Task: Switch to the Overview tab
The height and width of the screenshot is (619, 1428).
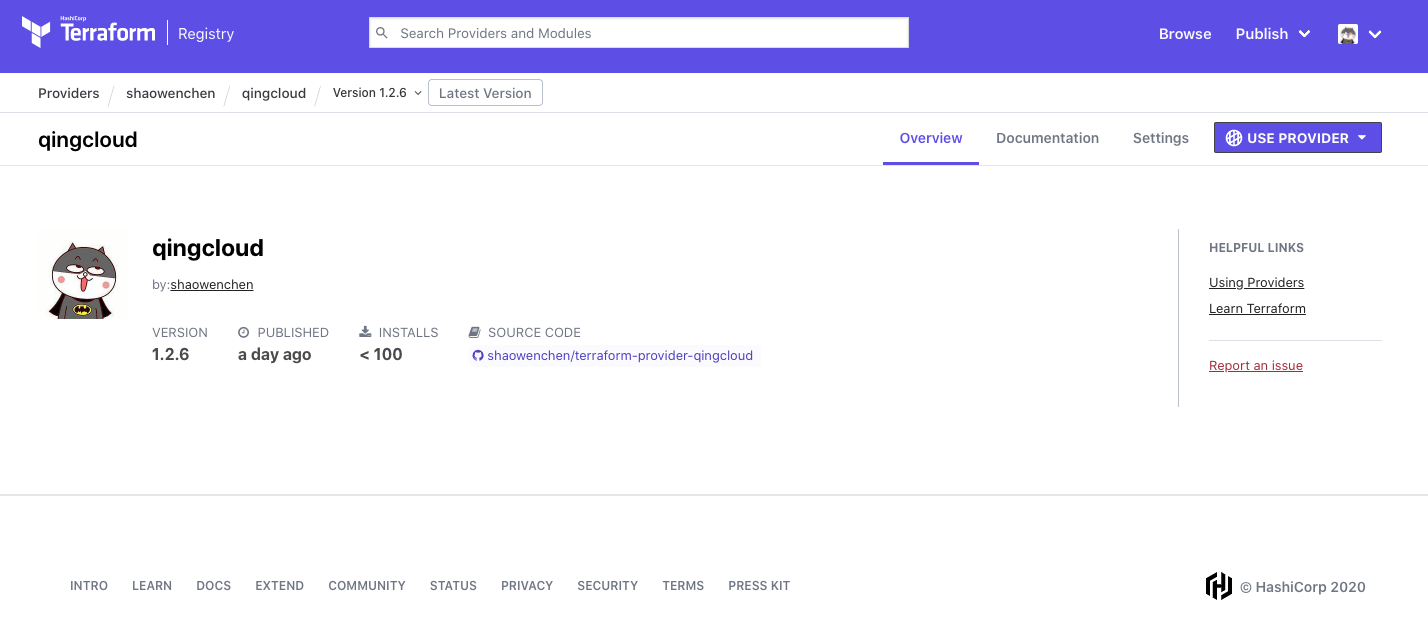Action: (931, 138)
